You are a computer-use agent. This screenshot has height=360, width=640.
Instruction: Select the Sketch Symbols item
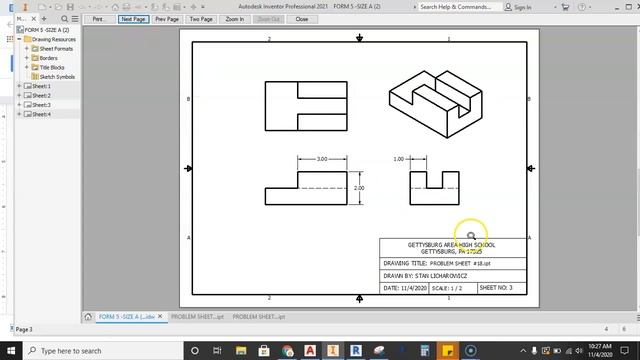(x=57, y=77)
